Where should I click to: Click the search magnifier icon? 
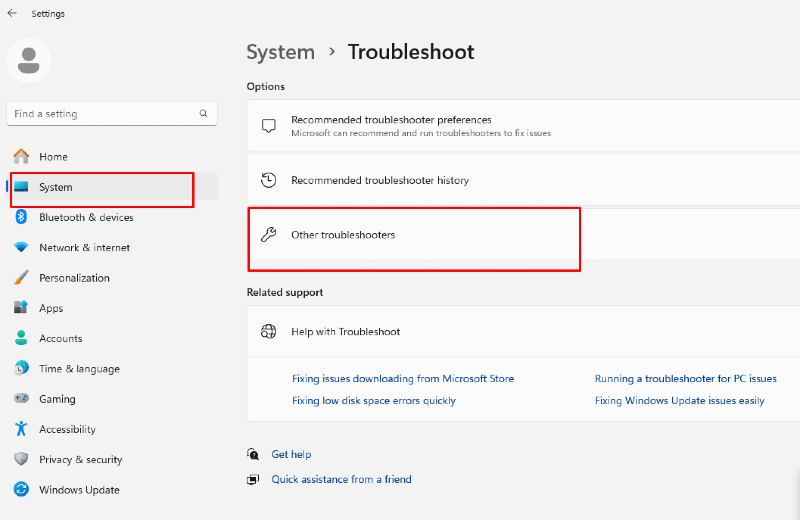(x=204, y=113)
